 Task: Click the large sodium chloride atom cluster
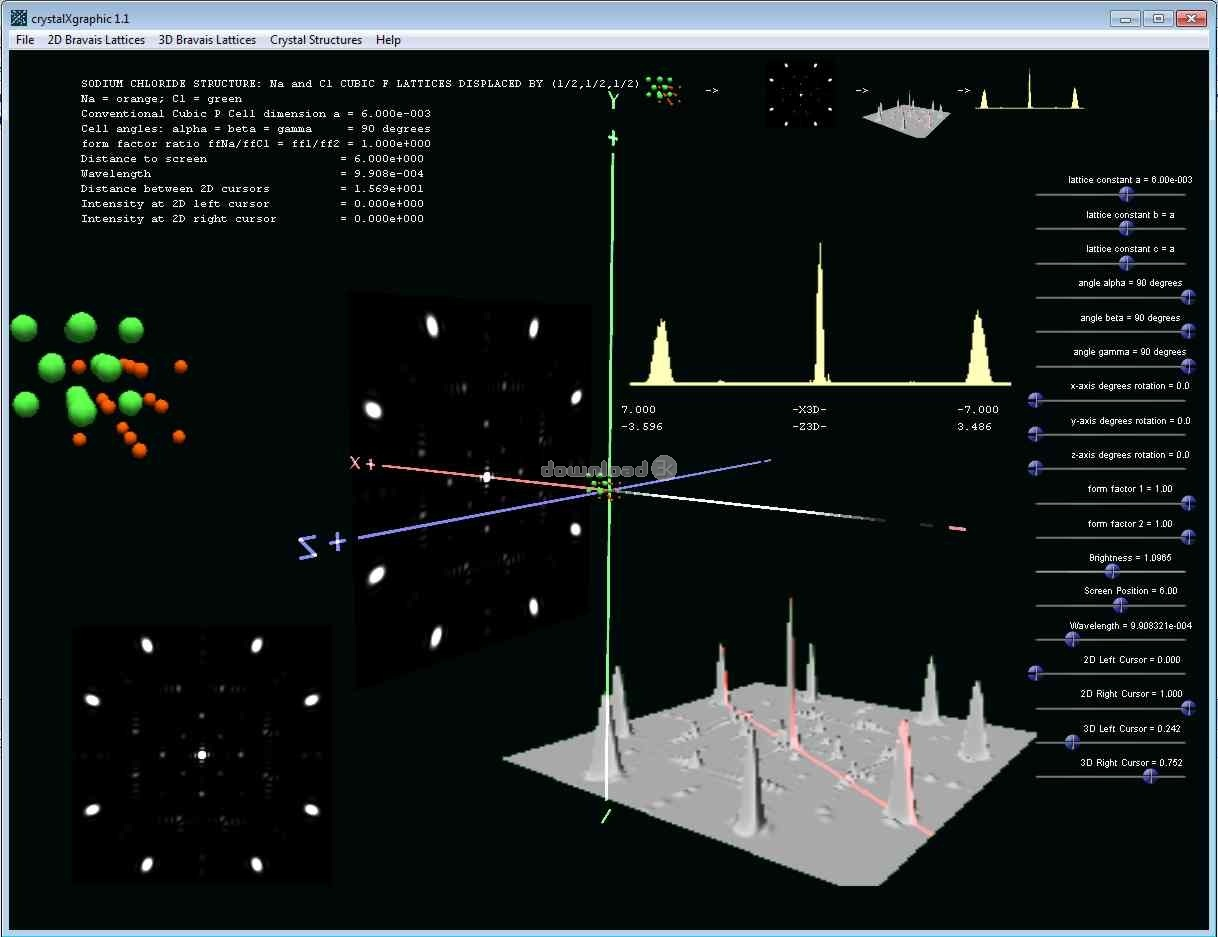pyautogui.click(x=97, y=385)
